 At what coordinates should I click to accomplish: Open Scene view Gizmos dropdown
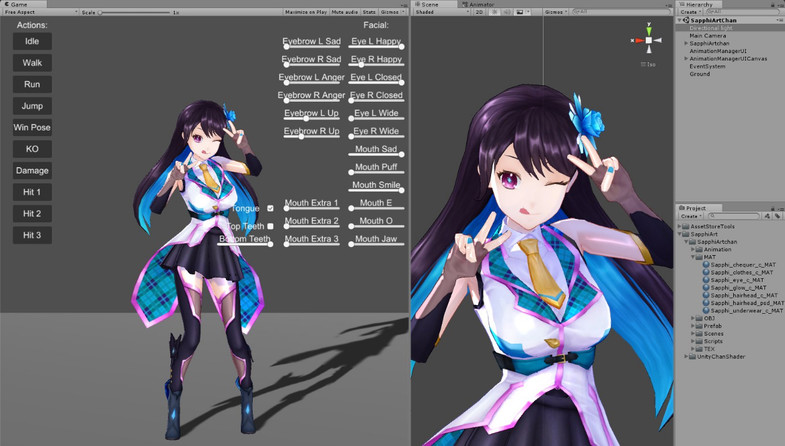(556, 12)
